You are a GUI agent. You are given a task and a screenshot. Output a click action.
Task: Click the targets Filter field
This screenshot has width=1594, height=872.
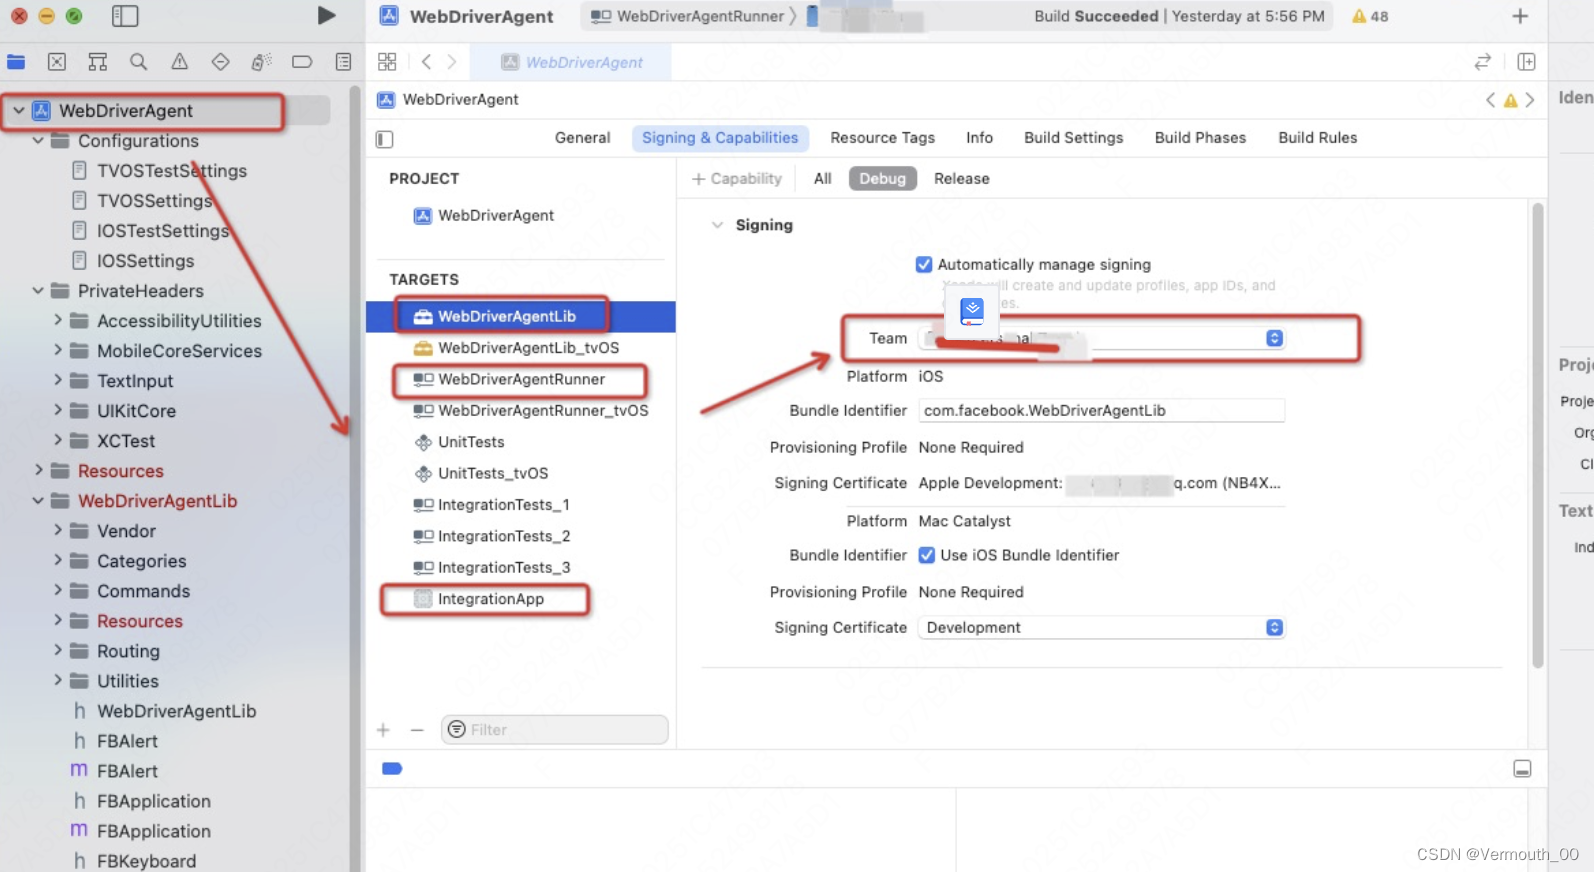click(x=554, y=730)
